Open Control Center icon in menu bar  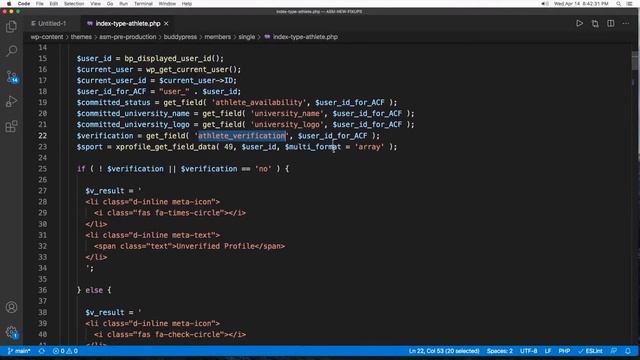pos(629,4)
